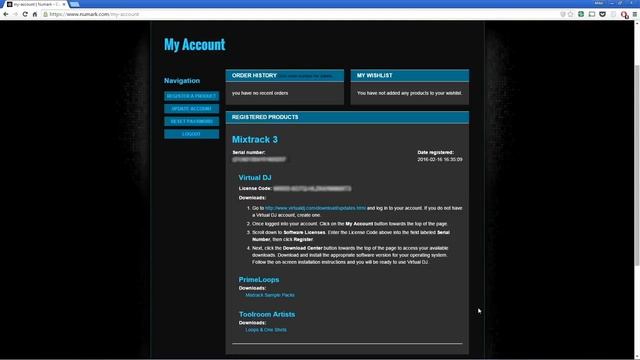The image size is (640, 360).
Task: Click the Register a Product button
Action: [191, 96]
